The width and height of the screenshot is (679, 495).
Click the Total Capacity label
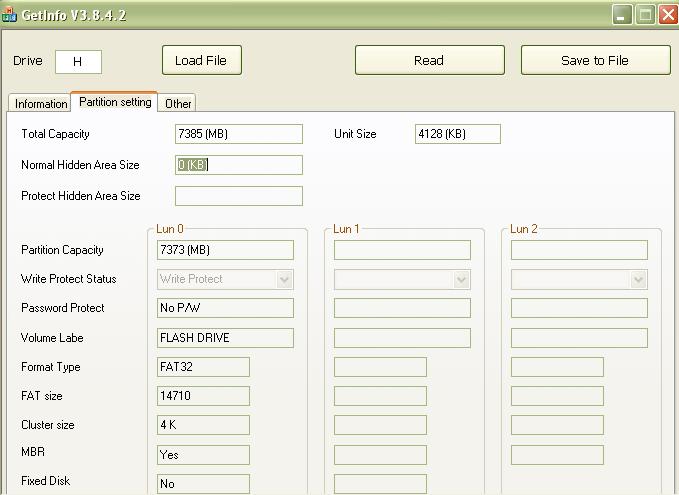pos(55,134)
